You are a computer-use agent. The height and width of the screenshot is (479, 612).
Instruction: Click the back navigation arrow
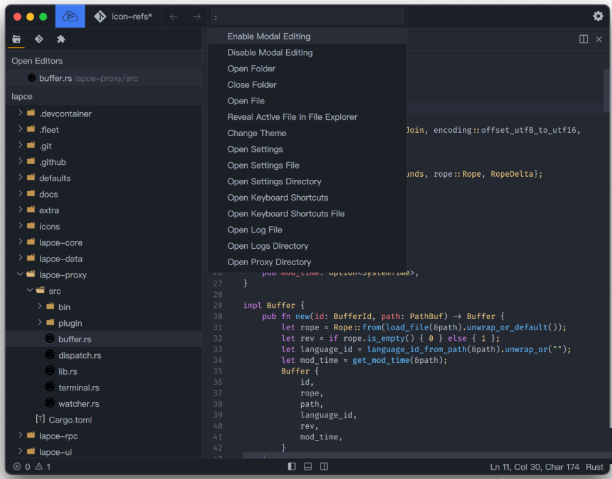(x=174, y=17)
